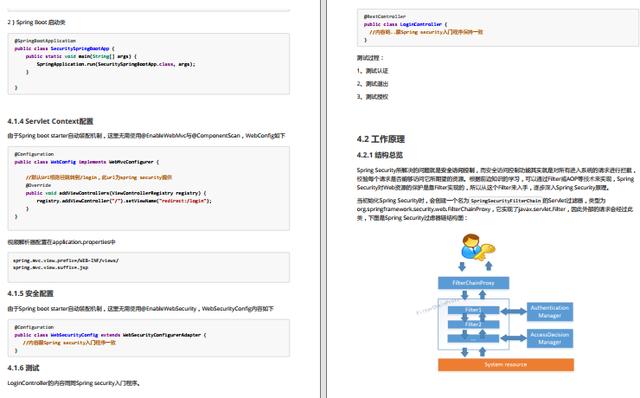Click the subheading '4.2.1 结构总览'
This screenshot has width=640, height=398.
click(x=380, y=155)
